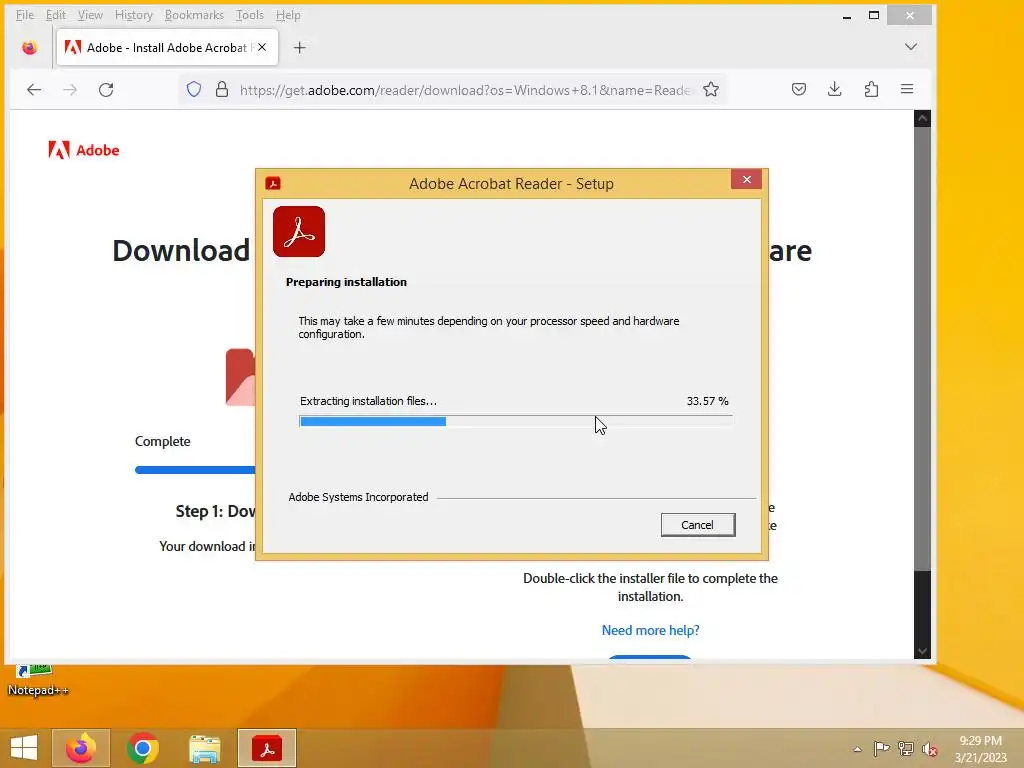This screenshot has height=768, width=1024.
Task: Click the Acrobat icon in setup dialog
Action: [x=299, y=232]
